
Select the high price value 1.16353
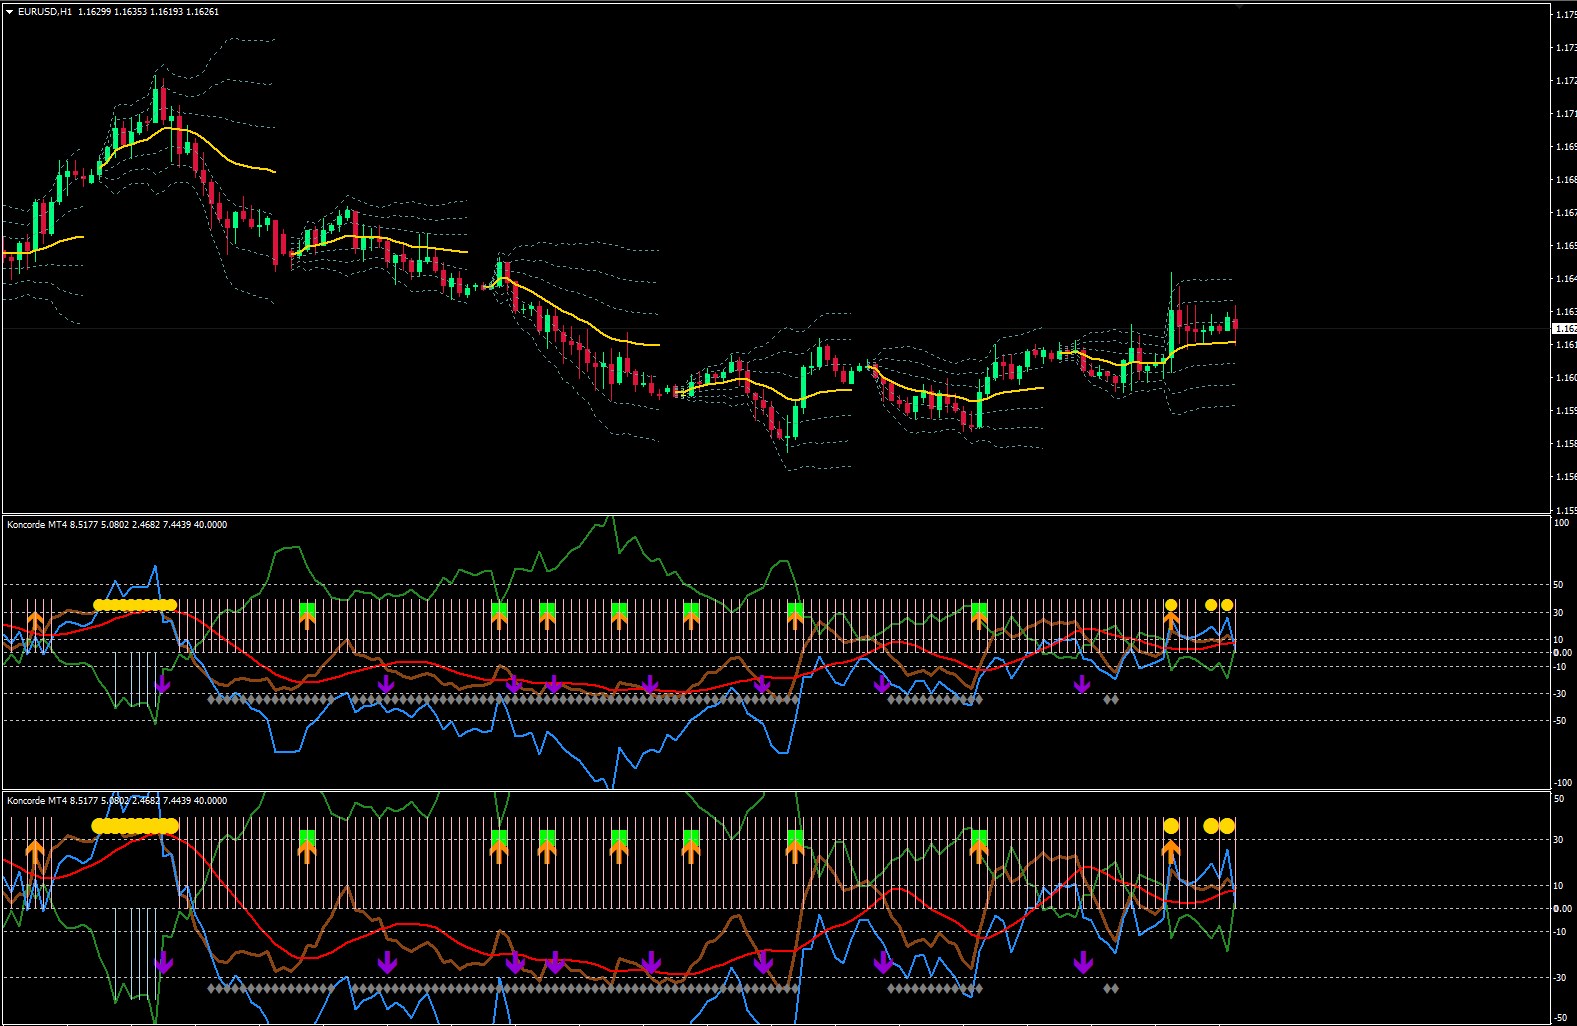pos(130,12)
